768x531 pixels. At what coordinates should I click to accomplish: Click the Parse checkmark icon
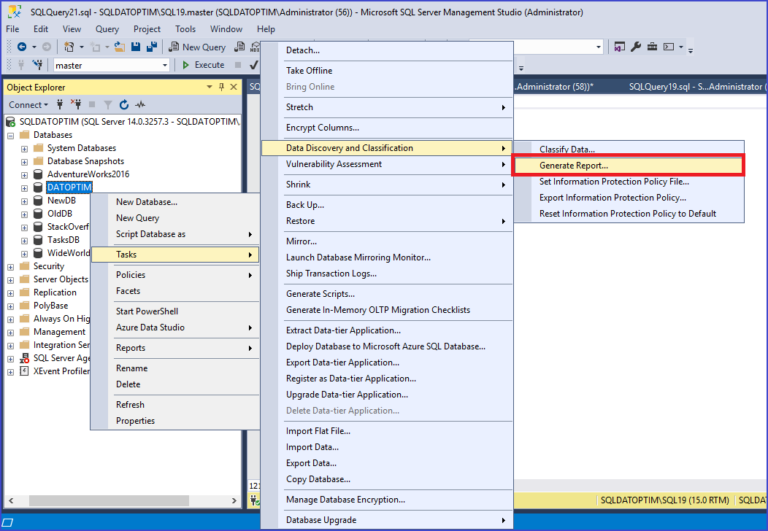(x=254, y=65)
